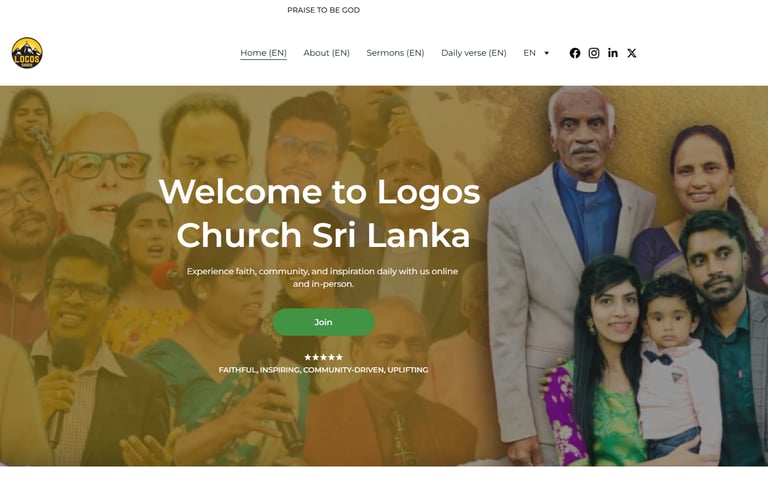
Task: Open the Daily verse (EN) page
Action: 474,53
